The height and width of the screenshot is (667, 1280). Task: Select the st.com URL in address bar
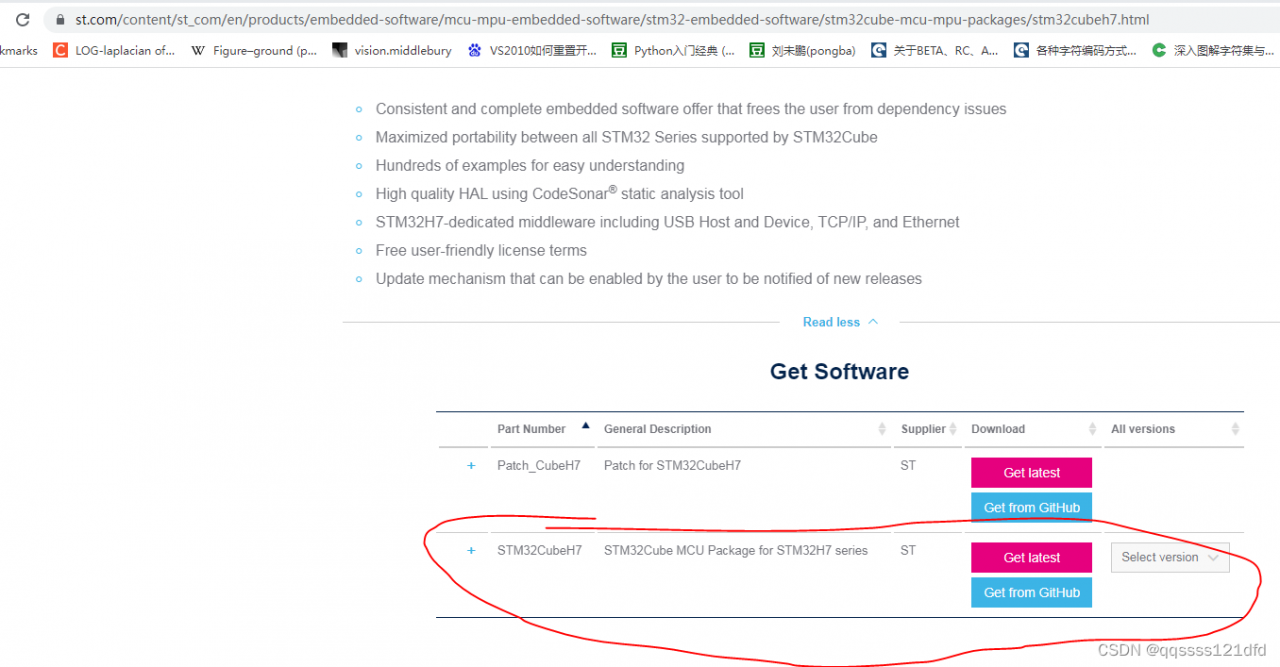(612, 20)
